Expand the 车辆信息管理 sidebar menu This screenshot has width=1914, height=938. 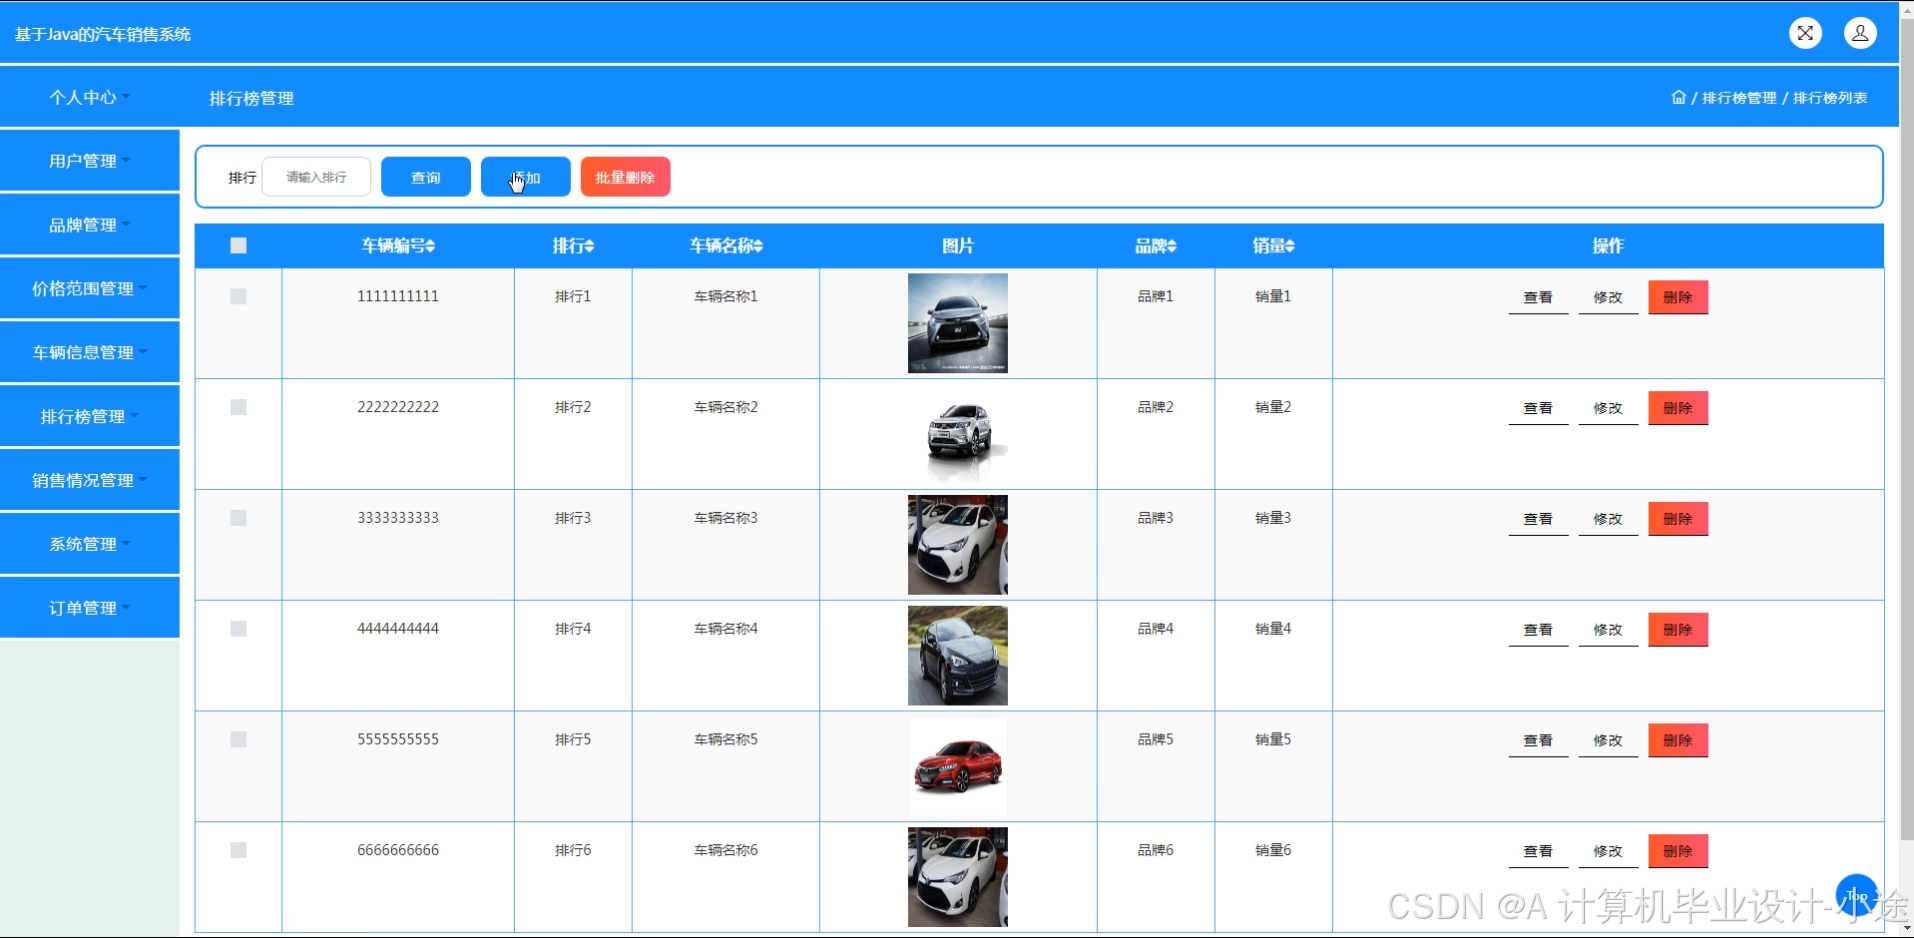(x=90, y=353)
